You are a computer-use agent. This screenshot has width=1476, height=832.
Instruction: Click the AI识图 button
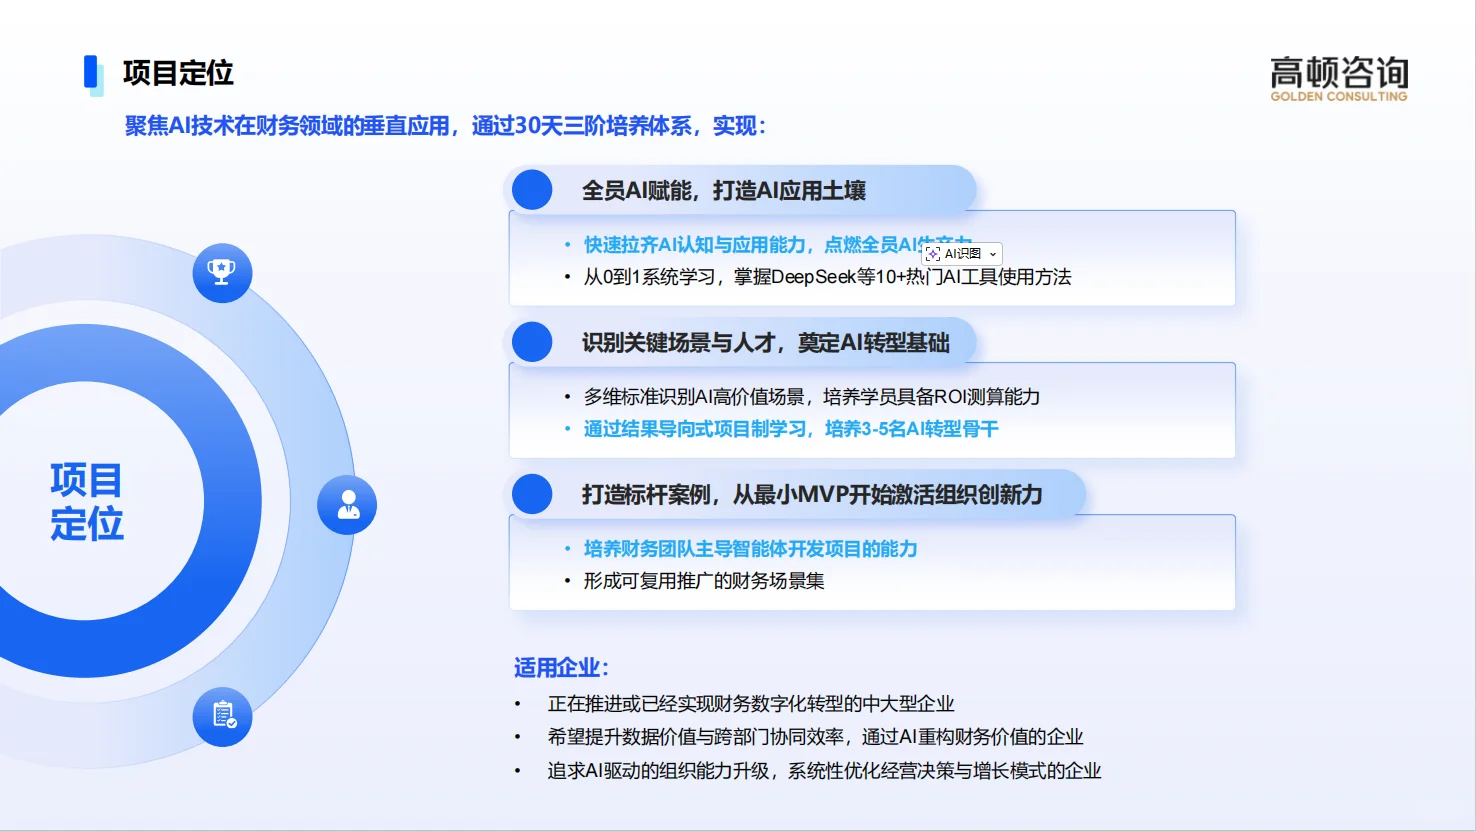click(958, 254)
